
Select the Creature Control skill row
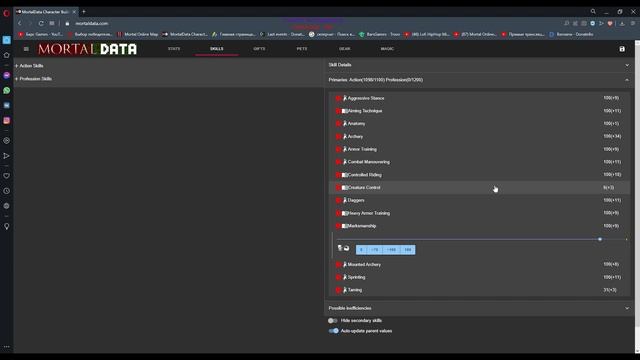coord(479,188)
